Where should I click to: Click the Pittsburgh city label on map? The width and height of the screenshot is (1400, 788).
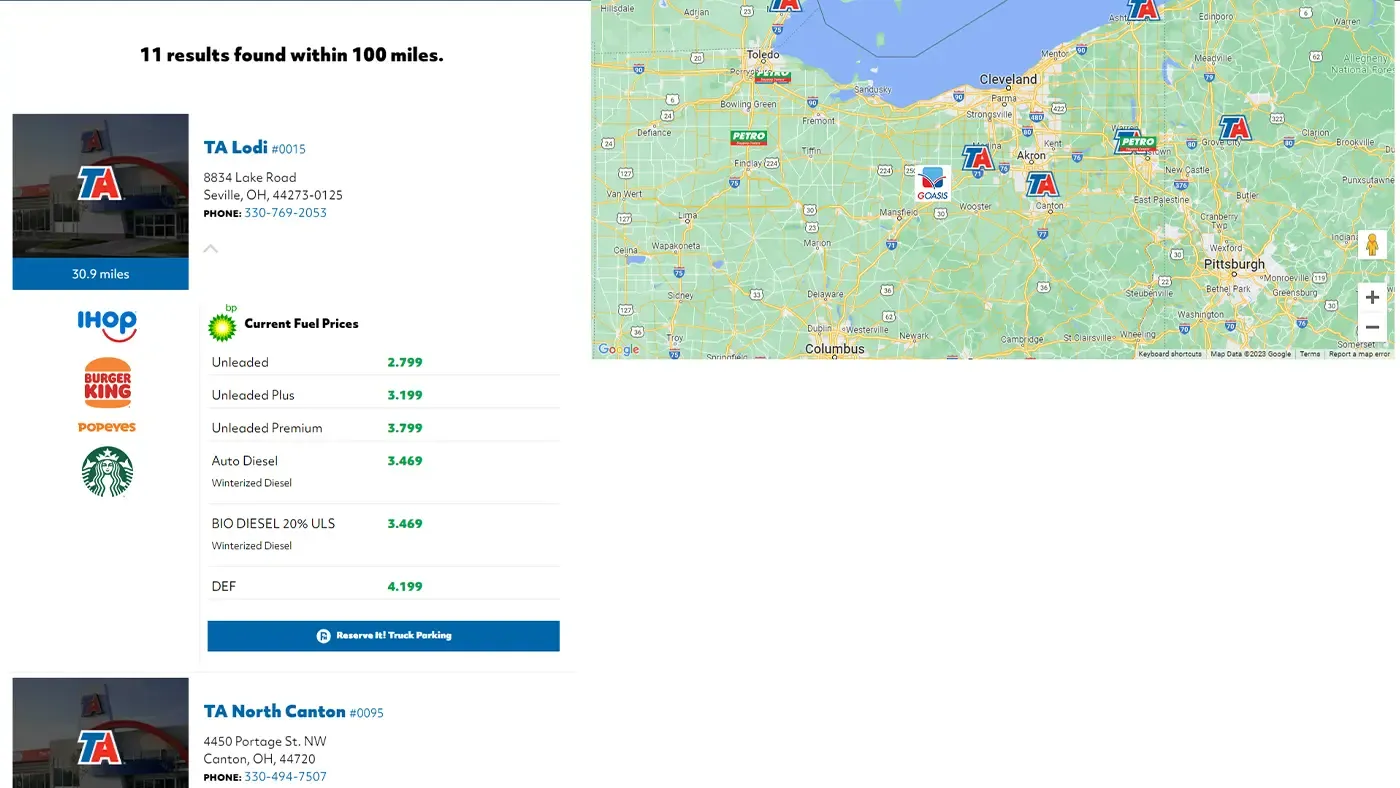click(x=1234, y=264)
